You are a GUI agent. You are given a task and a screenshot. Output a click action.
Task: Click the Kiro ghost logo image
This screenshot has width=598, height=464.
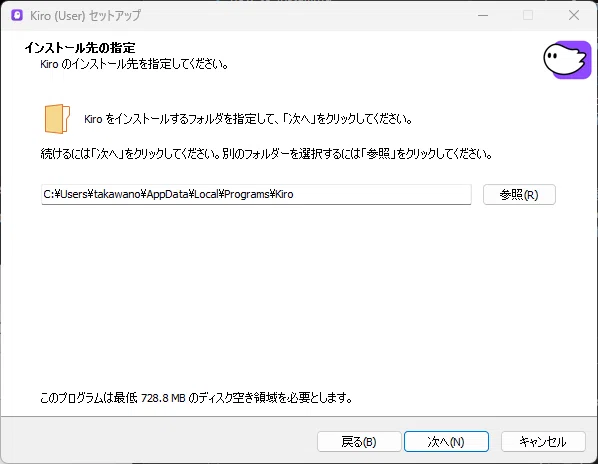[x=567, y=60]
